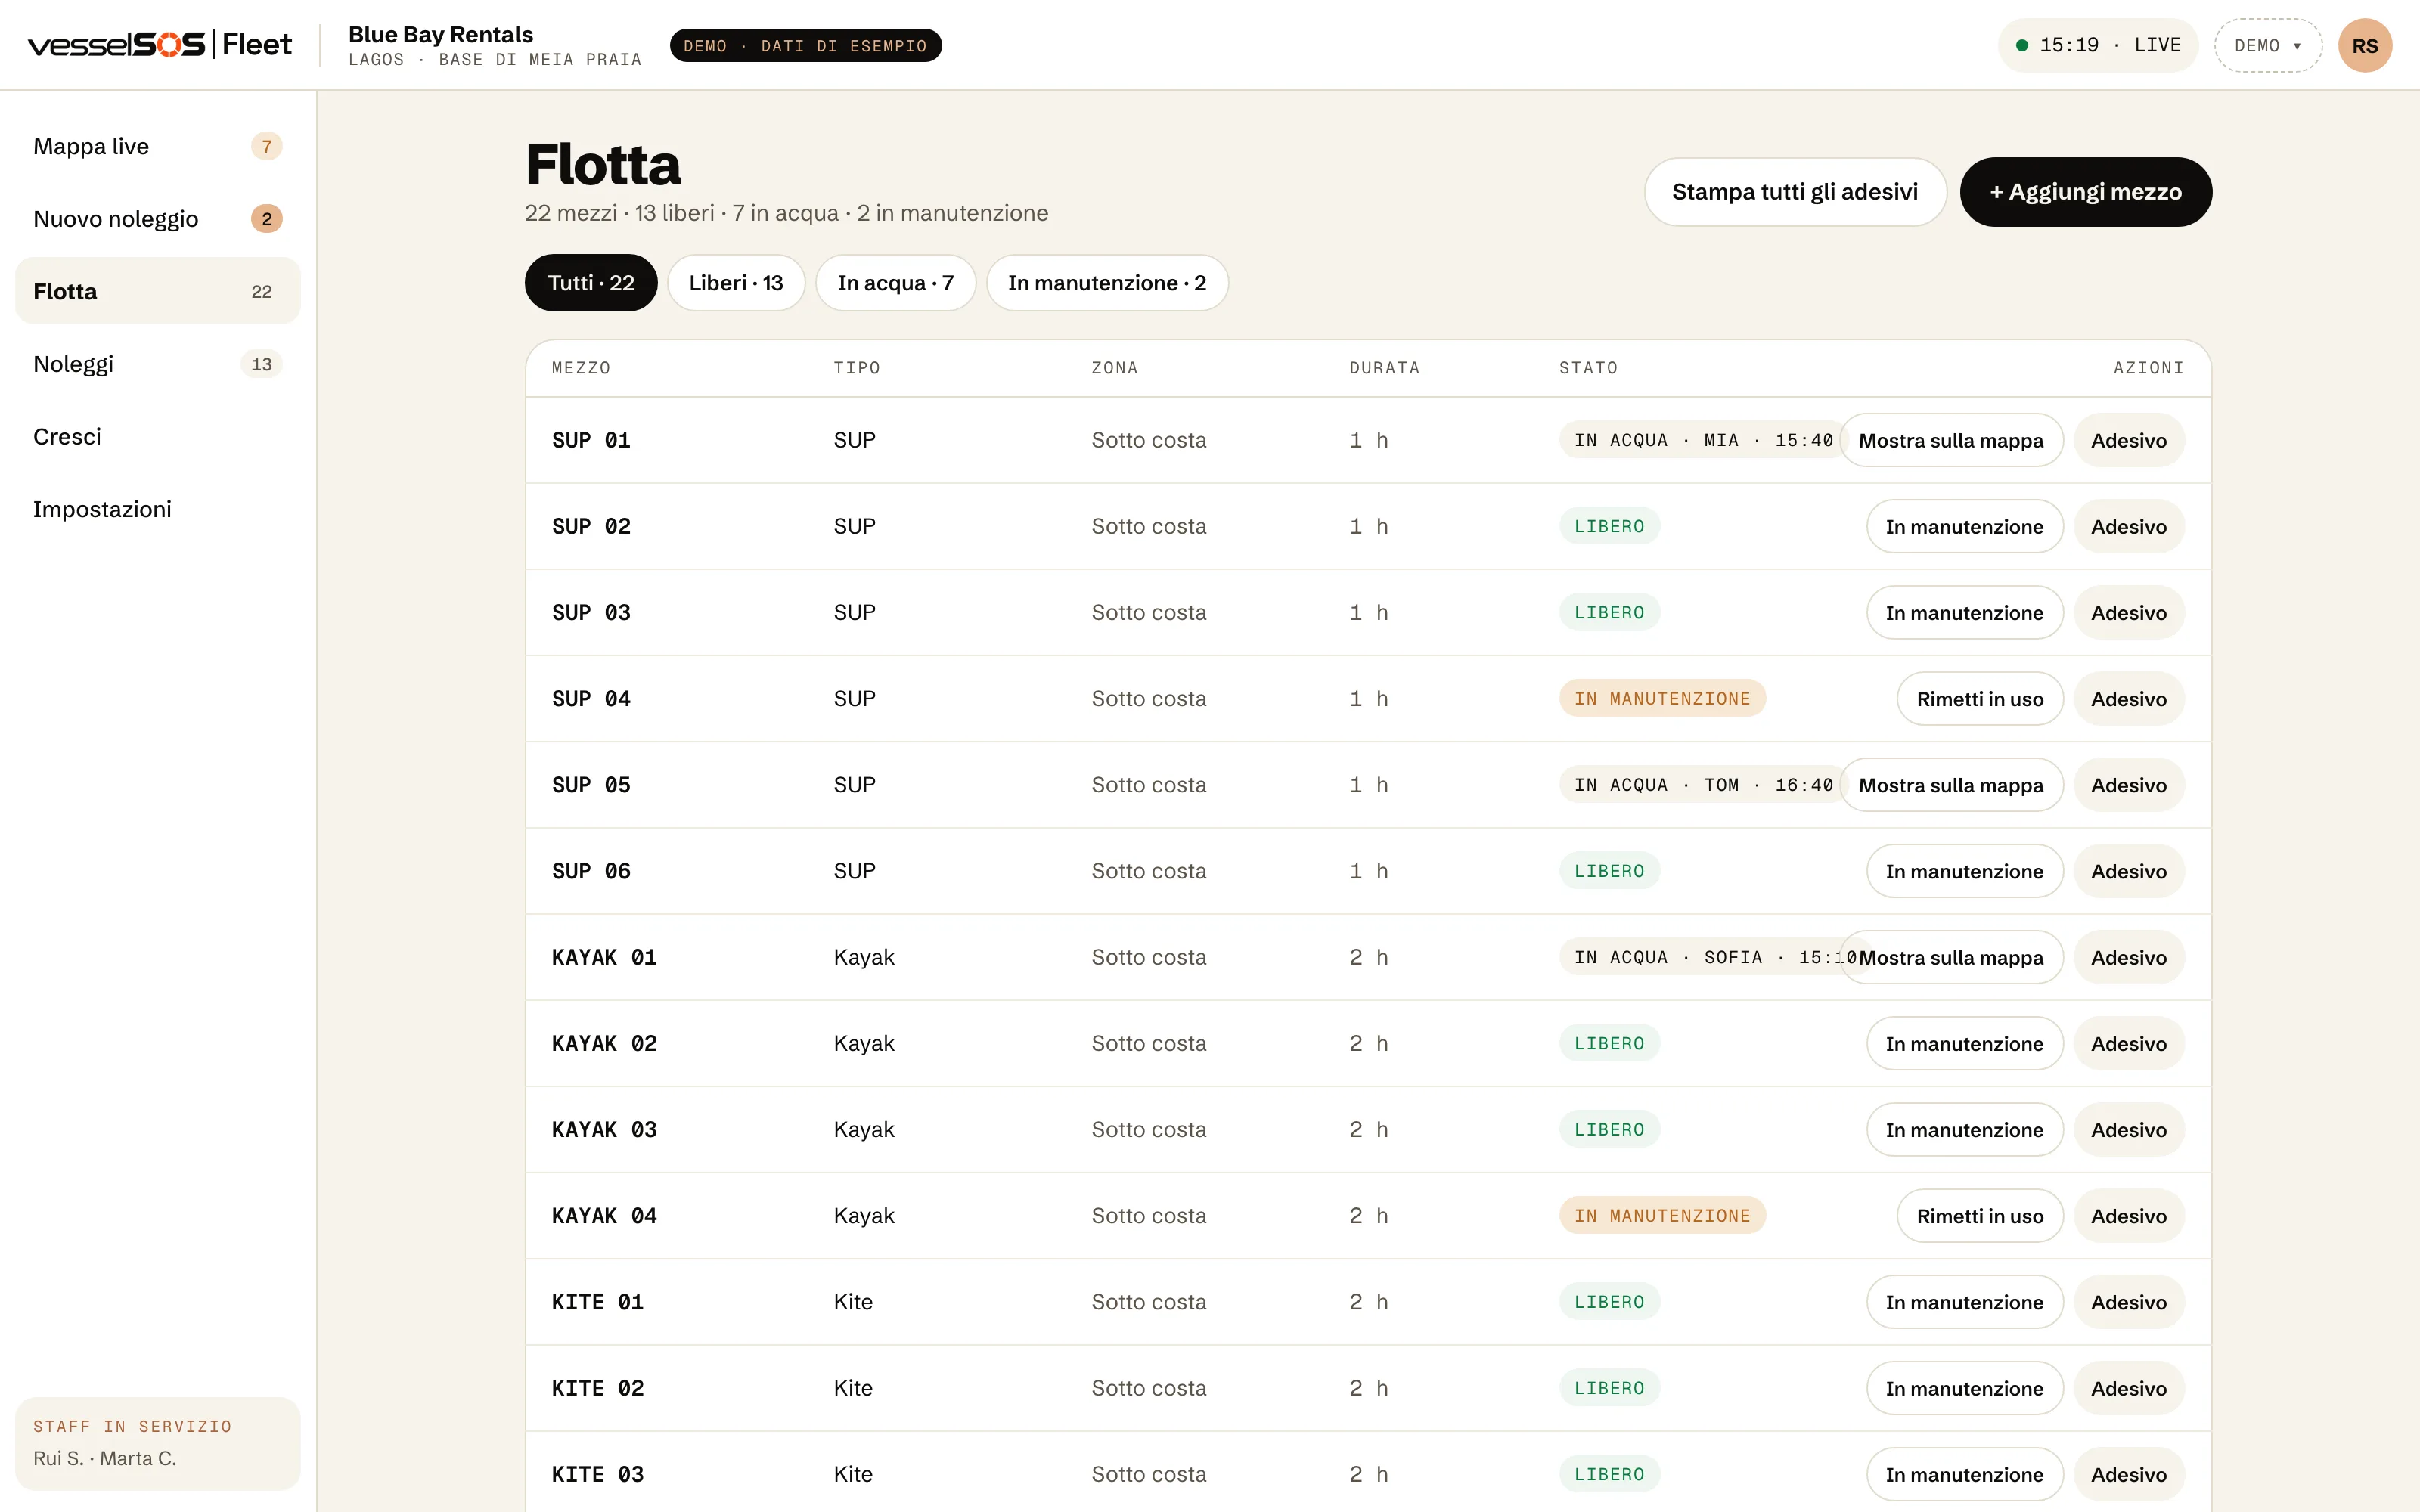Click Rimetti in uso for SUP 04

[1980, 699]
